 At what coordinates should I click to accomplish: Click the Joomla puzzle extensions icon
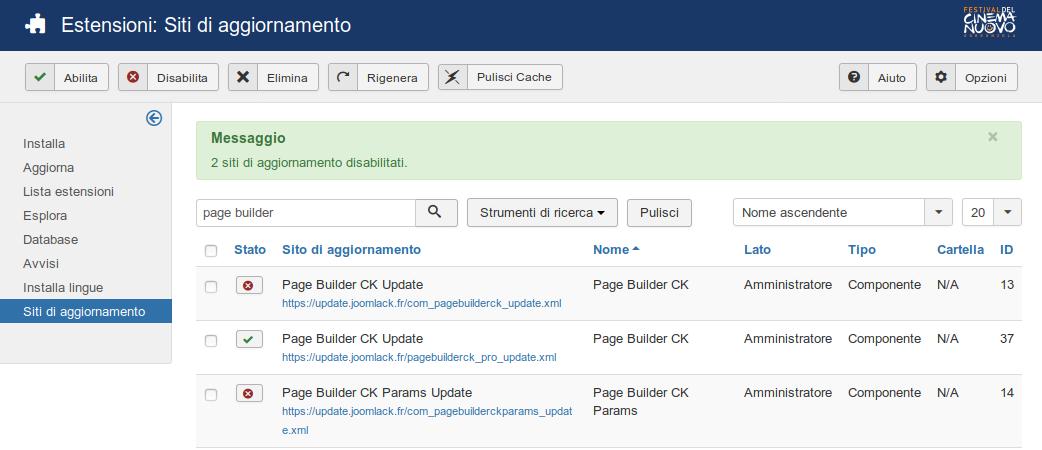pos(35,25)
